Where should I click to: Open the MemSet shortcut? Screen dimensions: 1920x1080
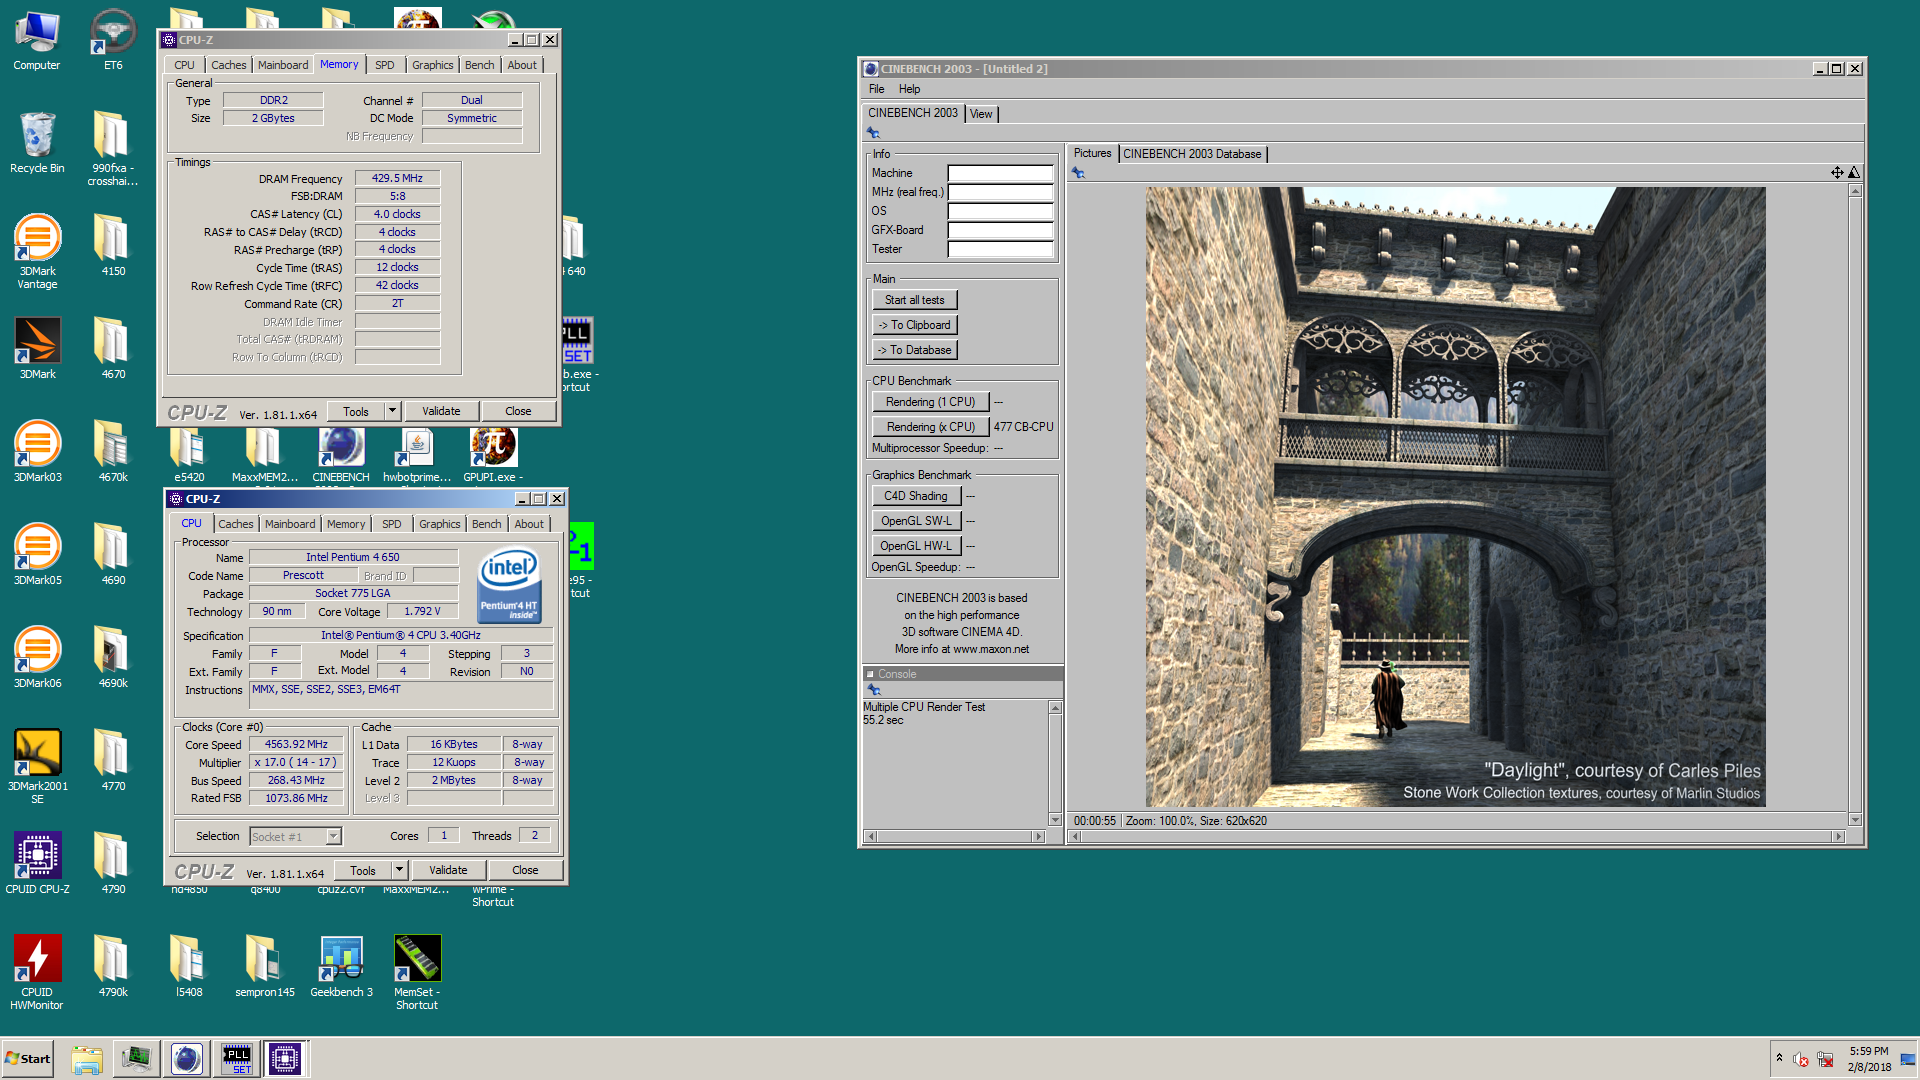(x=417, y=972)
